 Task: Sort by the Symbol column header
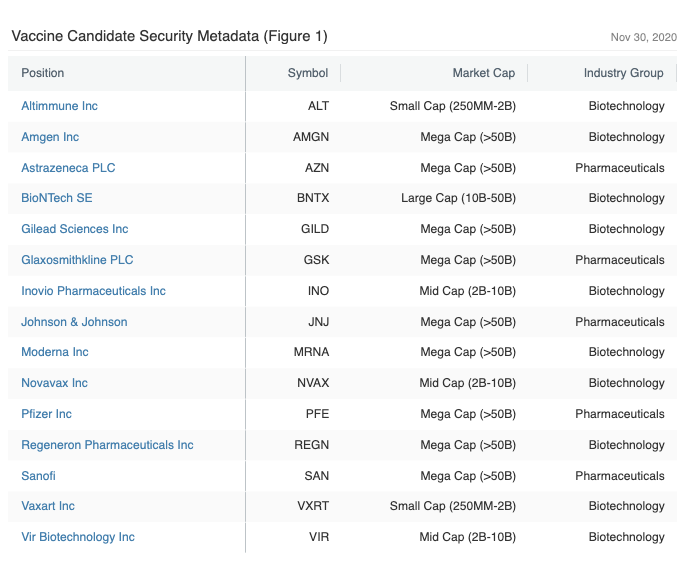point(307,73)
